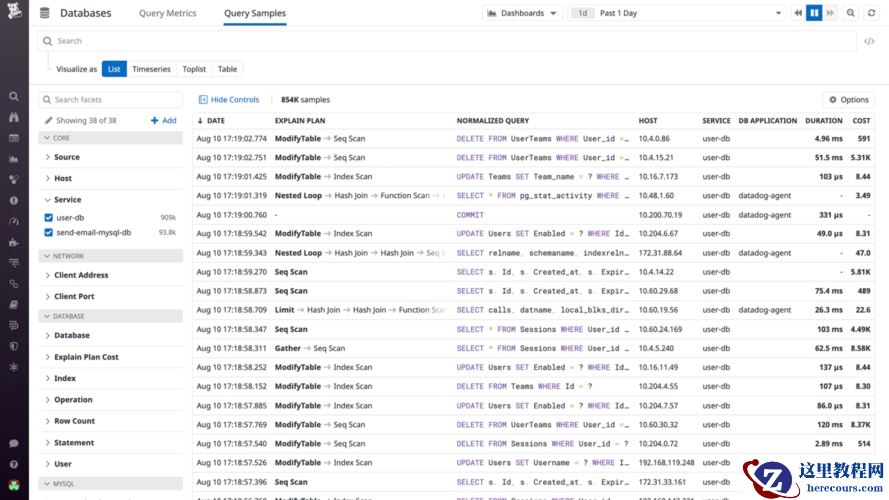Select the Toplist visualization tab

point(194,69)
